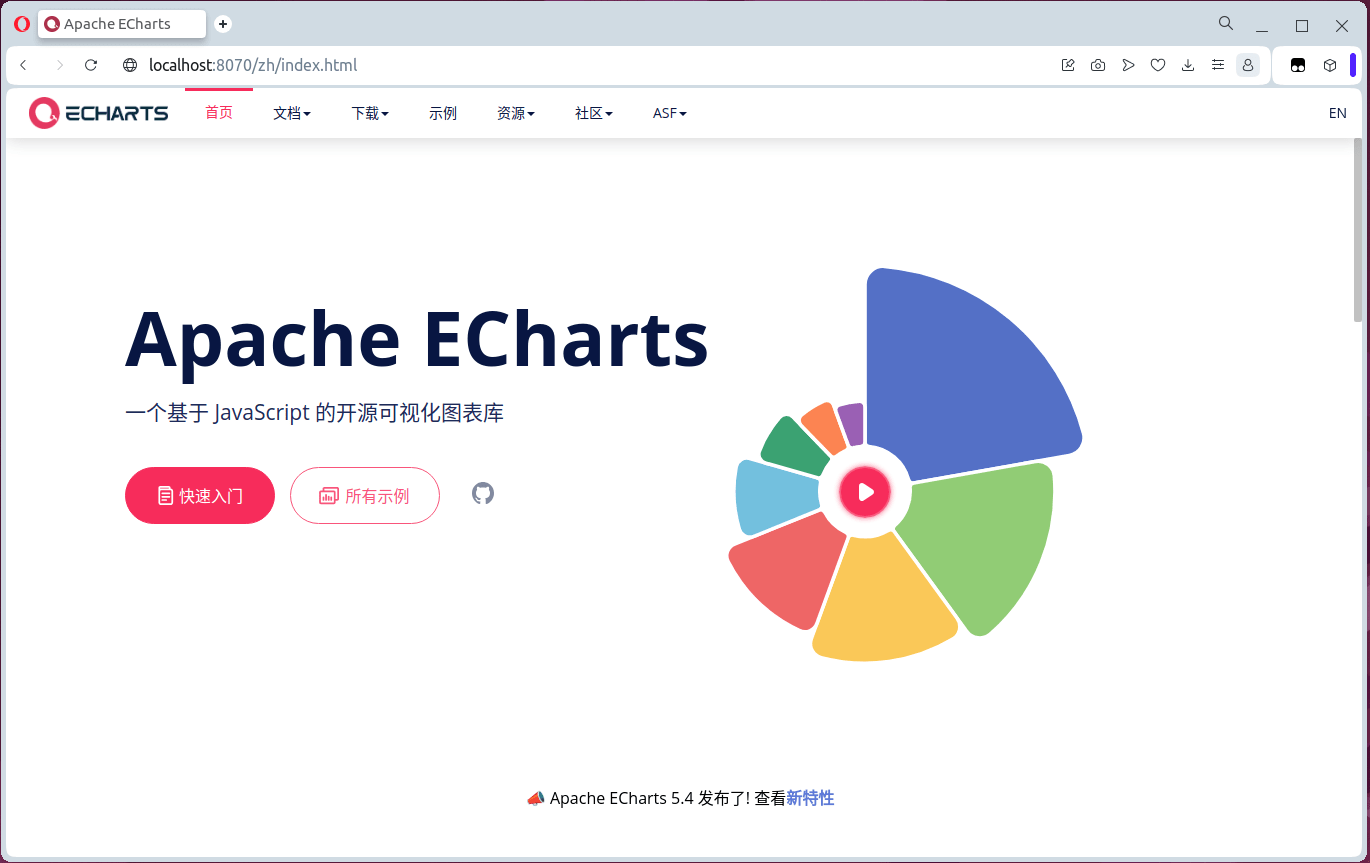This screenshot has width=1370, height=863.
Task: Click the purple pie chart slice
Action: coord(851,423)
